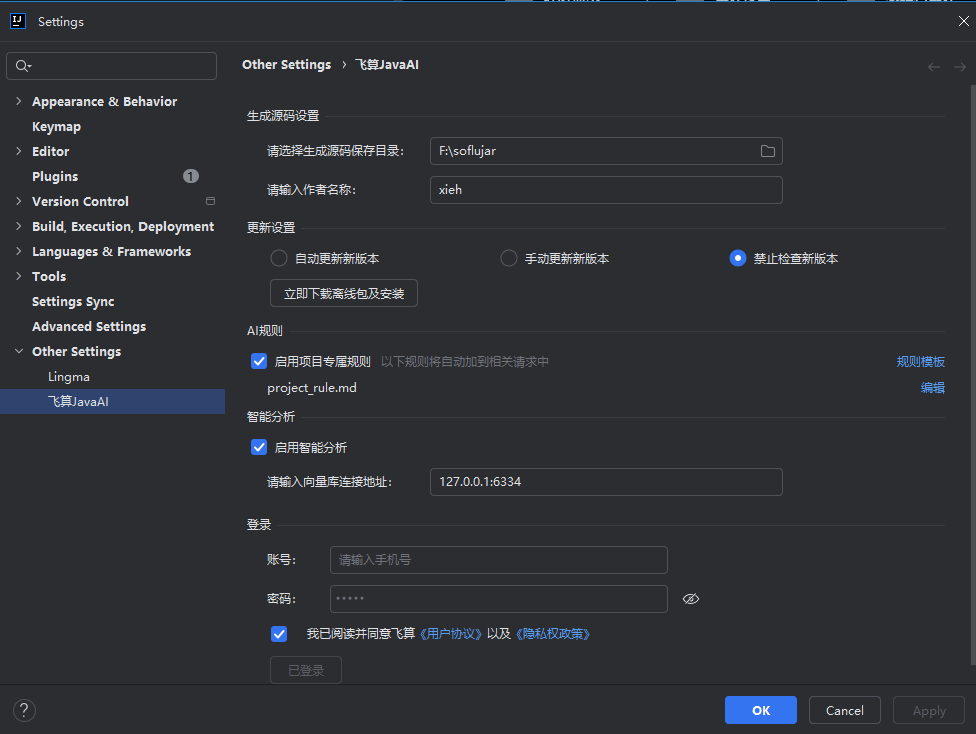Select 手动更新新版本 radio button
Screen dimensions: 976x734
[x=509, y=258]
